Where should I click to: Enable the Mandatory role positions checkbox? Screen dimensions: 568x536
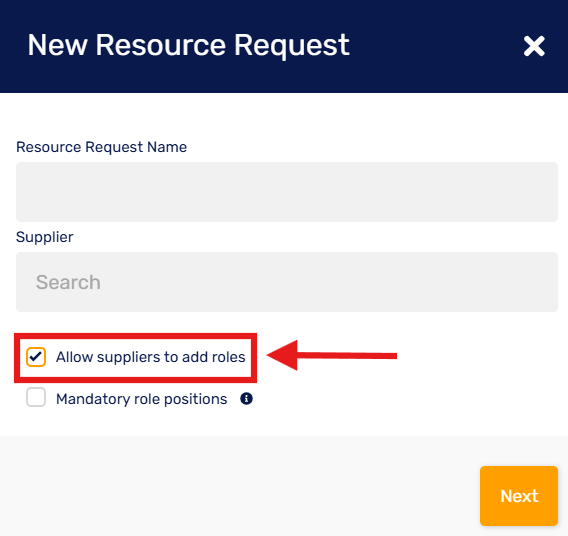point(36,397)
